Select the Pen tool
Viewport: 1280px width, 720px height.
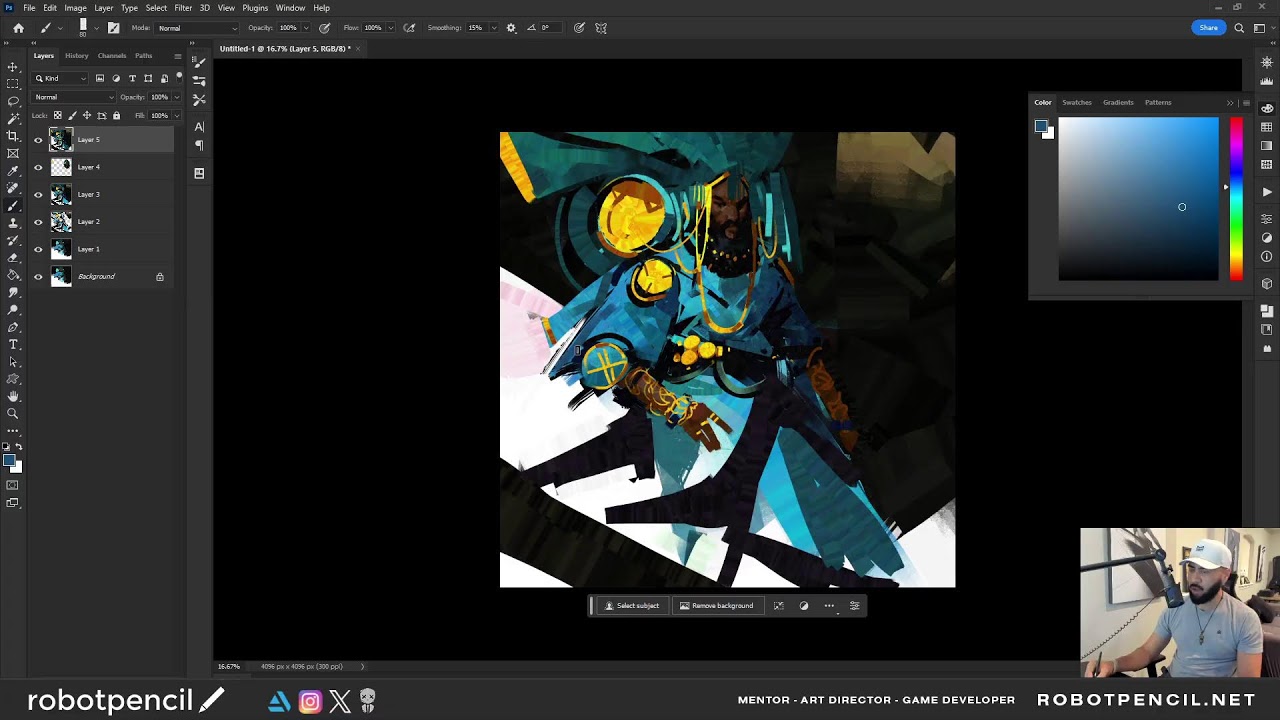pos(13,327)
